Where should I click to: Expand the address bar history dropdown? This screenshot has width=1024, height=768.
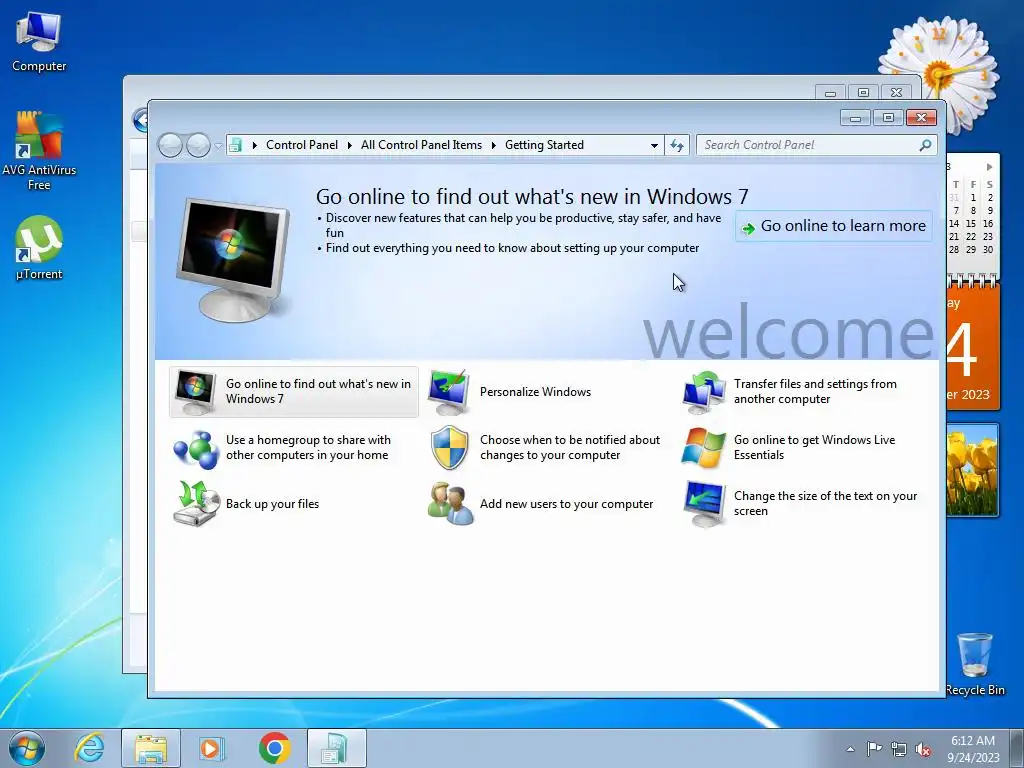tap(654, 146)
